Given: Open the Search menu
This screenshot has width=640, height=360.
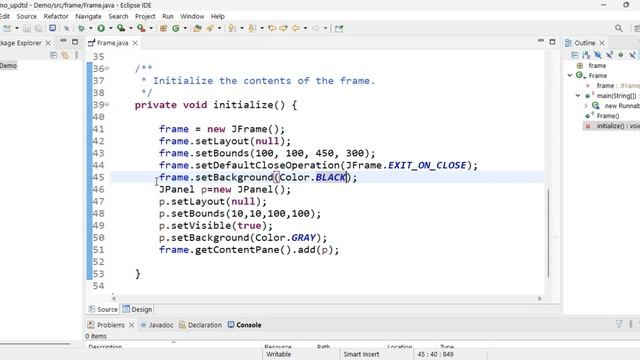Looking at the screenshot, I should click(118, 16).
